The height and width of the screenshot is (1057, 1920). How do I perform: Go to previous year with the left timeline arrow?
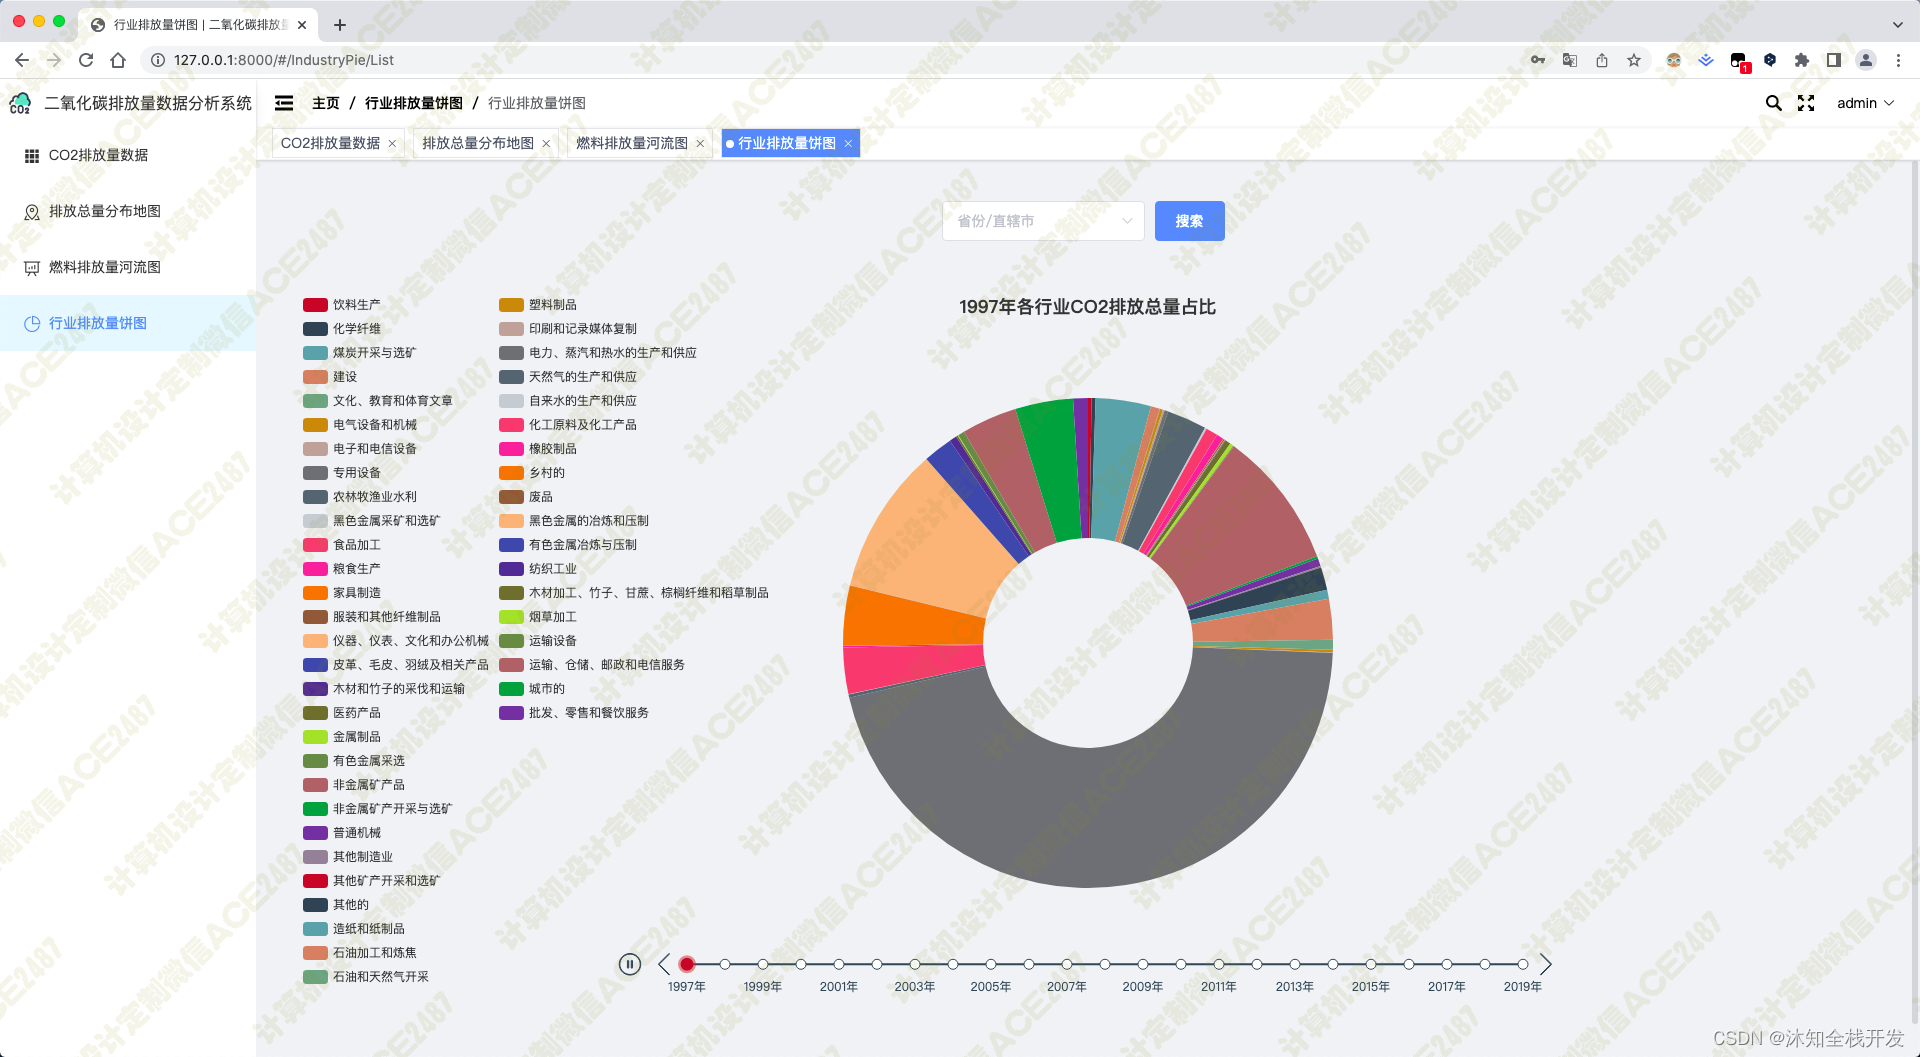point(664,964)
